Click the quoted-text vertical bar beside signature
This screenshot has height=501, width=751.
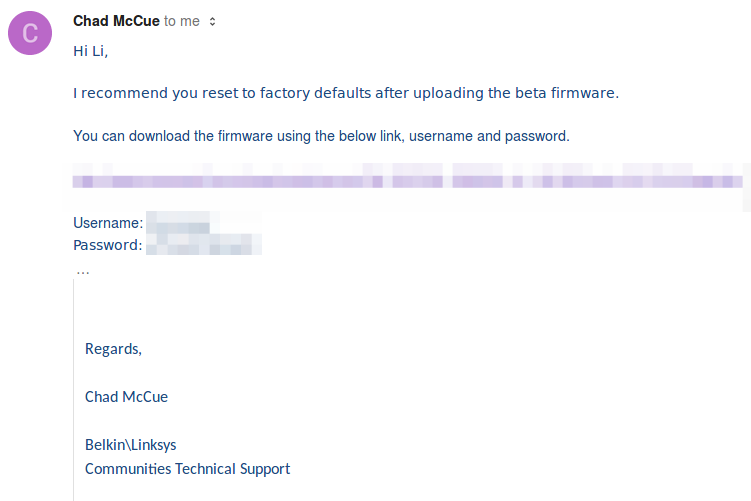pos(74,400)
